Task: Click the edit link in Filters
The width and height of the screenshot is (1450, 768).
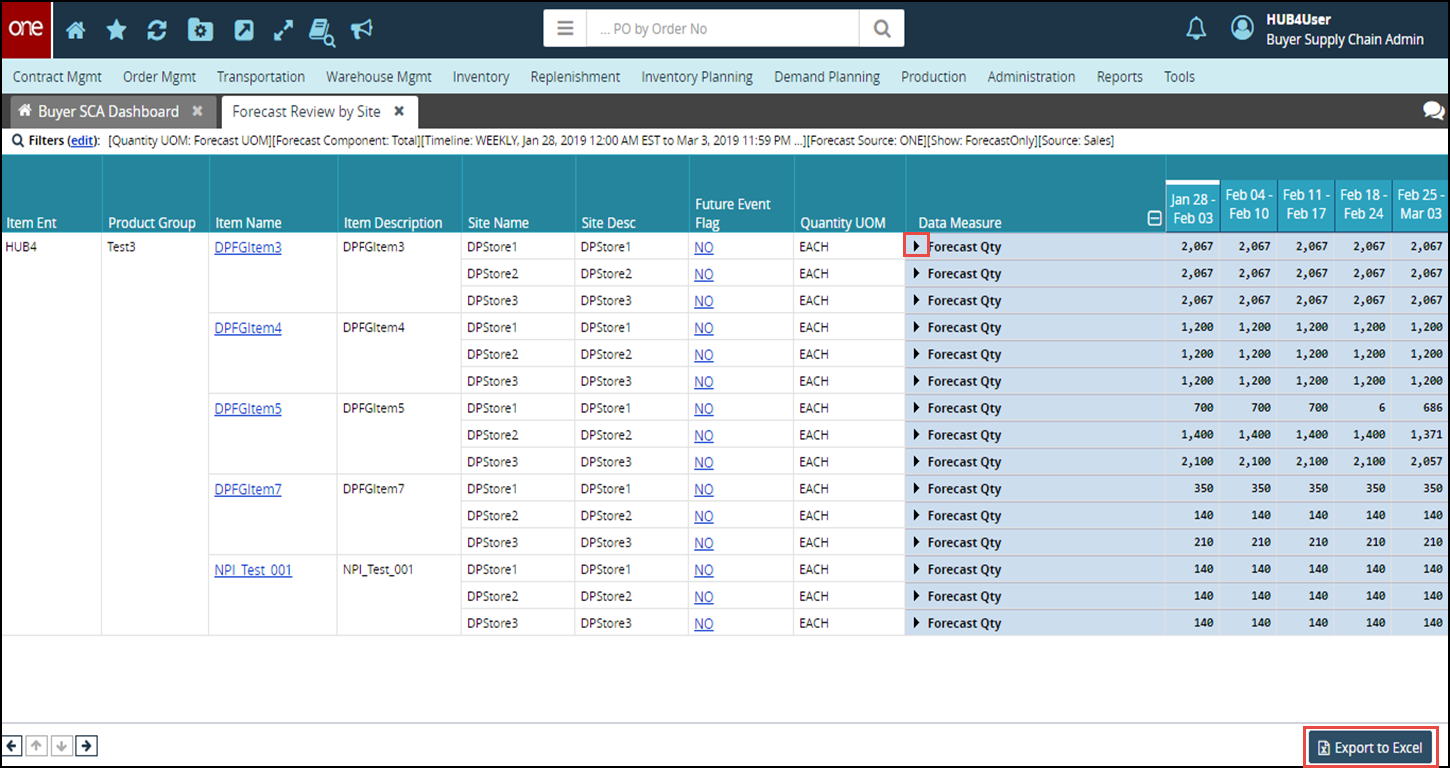Action: click(83, 141)
